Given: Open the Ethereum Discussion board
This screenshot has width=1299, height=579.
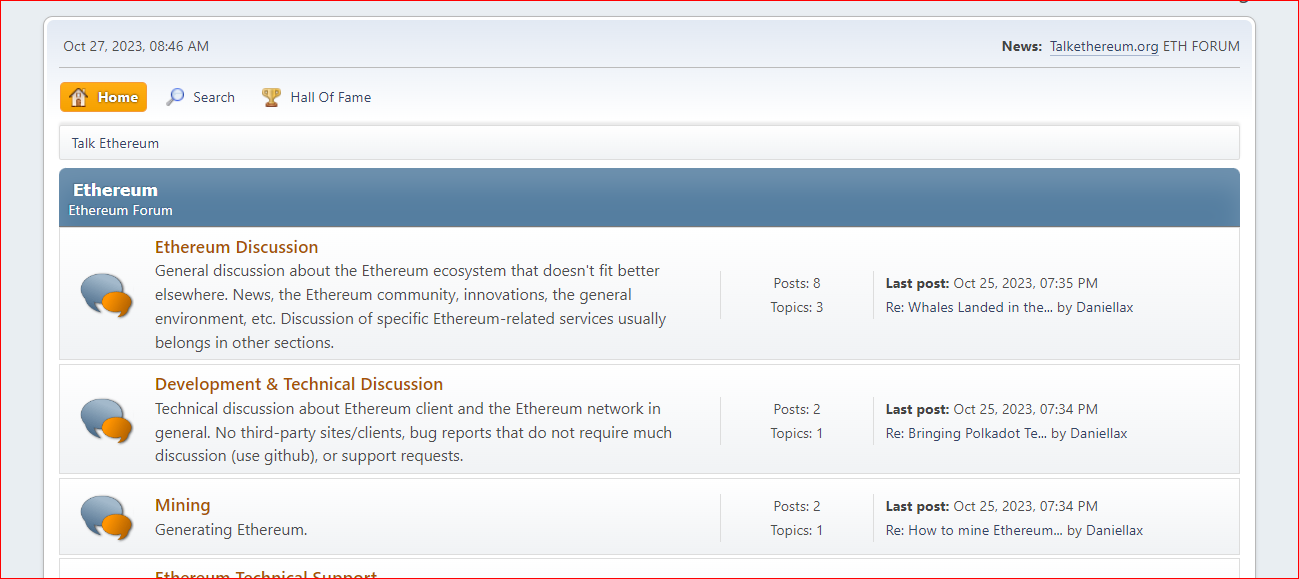Looking at the screenshot, I should click(236, 247).
